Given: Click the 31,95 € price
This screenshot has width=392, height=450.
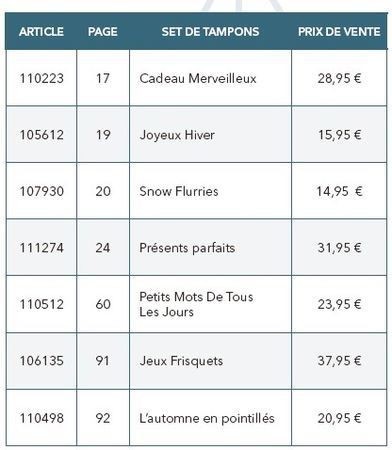Looking at the screenshot, I should 339,248.
